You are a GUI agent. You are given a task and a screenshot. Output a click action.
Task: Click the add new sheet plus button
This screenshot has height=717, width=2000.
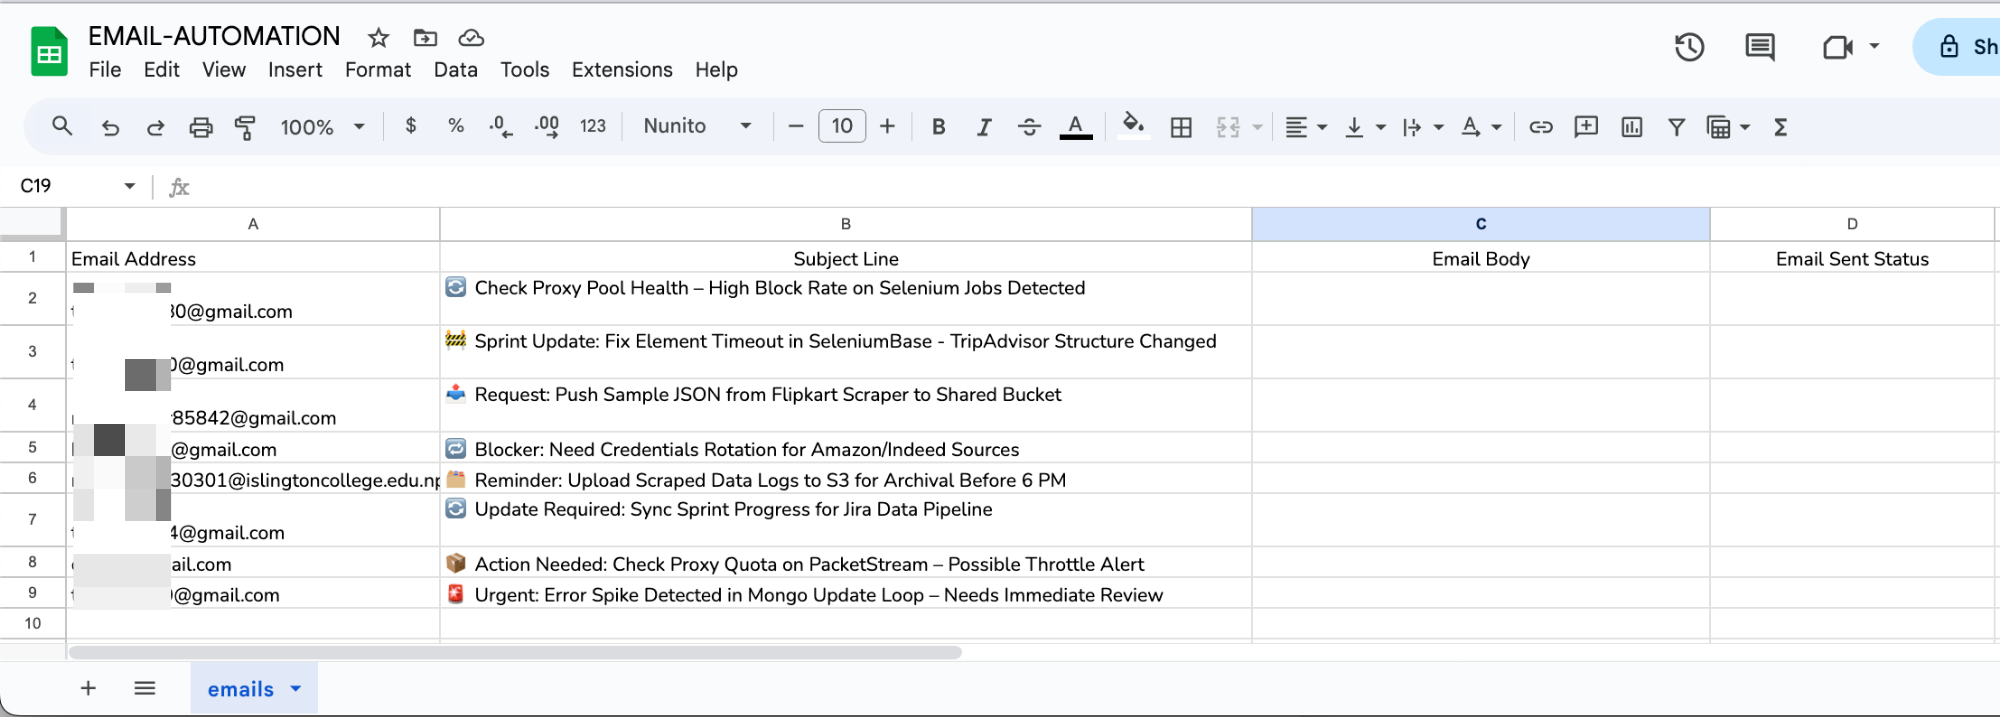88,688
